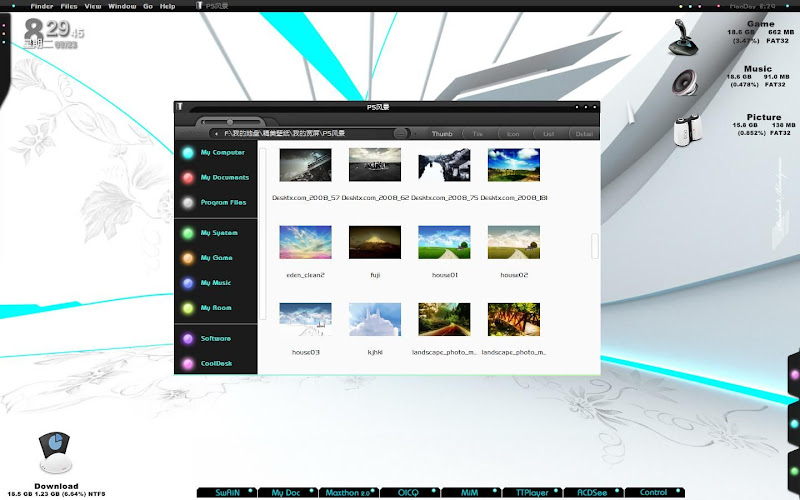The width and height of the screenshot is (800, 500).
Task: Open the Files menu
Action: click(x=69, y=6)
